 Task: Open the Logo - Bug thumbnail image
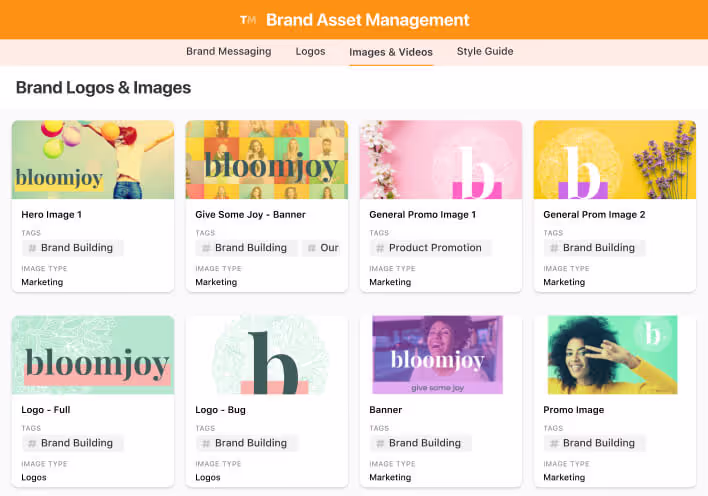267,355
